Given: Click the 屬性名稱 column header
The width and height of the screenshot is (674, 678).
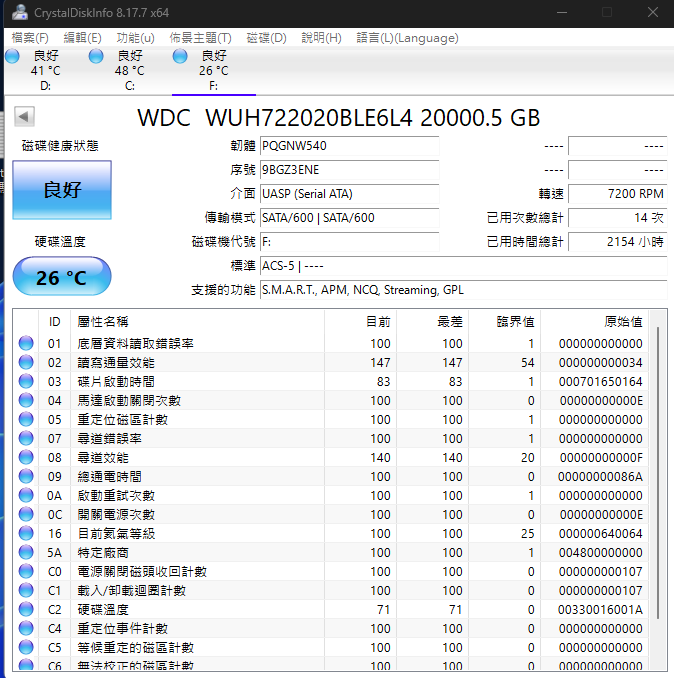Looking at the screenshot, I should pos(198,322).
